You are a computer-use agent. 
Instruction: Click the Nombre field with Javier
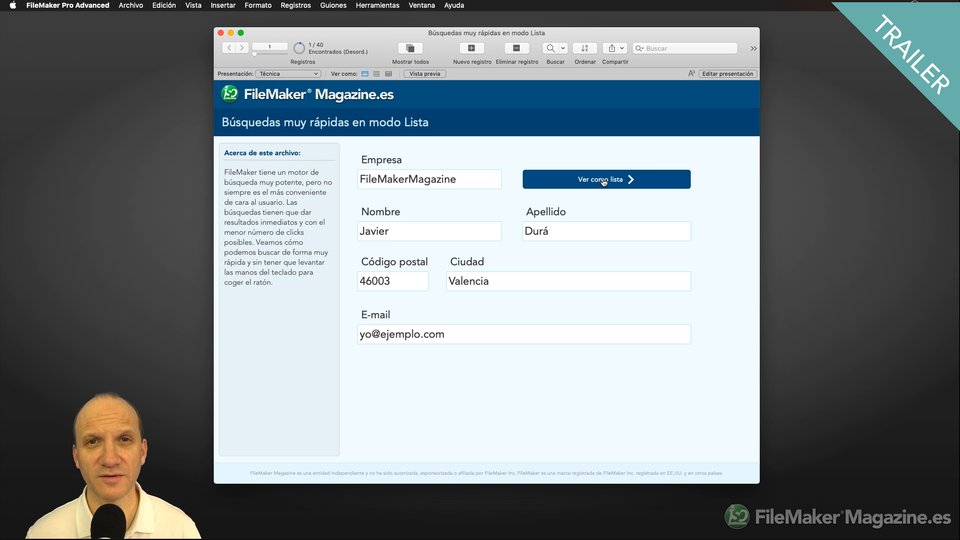click(429, 231)
